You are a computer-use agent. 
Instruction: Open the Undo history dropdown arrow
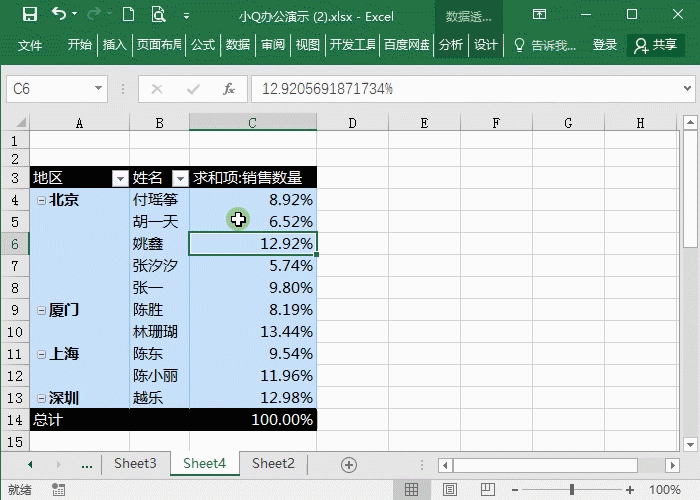click(75, 14)
